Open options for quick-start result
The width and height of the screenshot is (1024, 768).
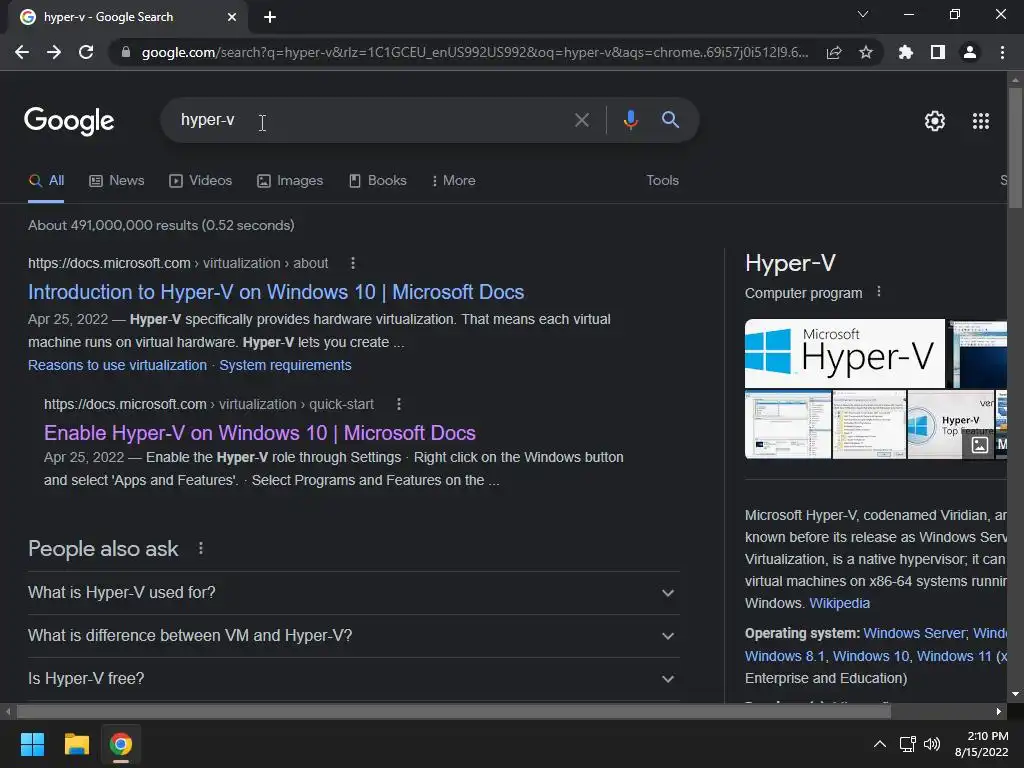pos(398,404)
